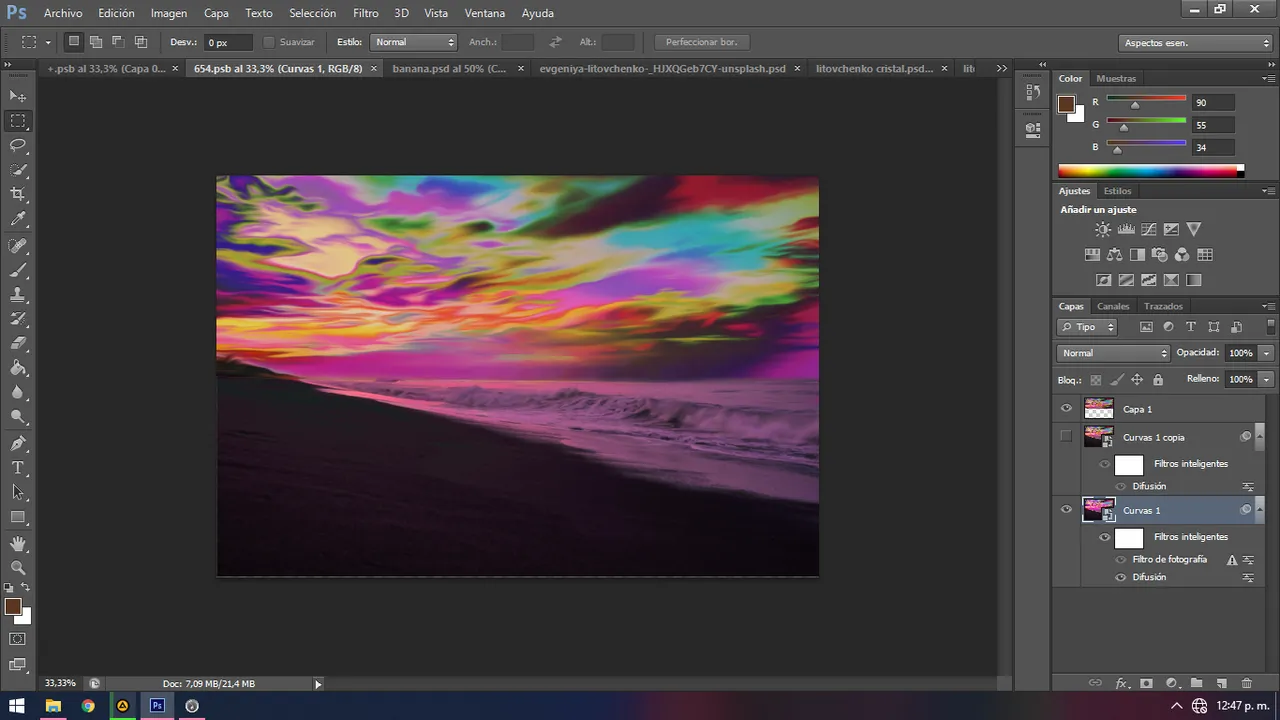The height and width of the screenshot is (720, 1280).
Task: Select the Spot Healing Brush tool
Action: click(18, 246)
